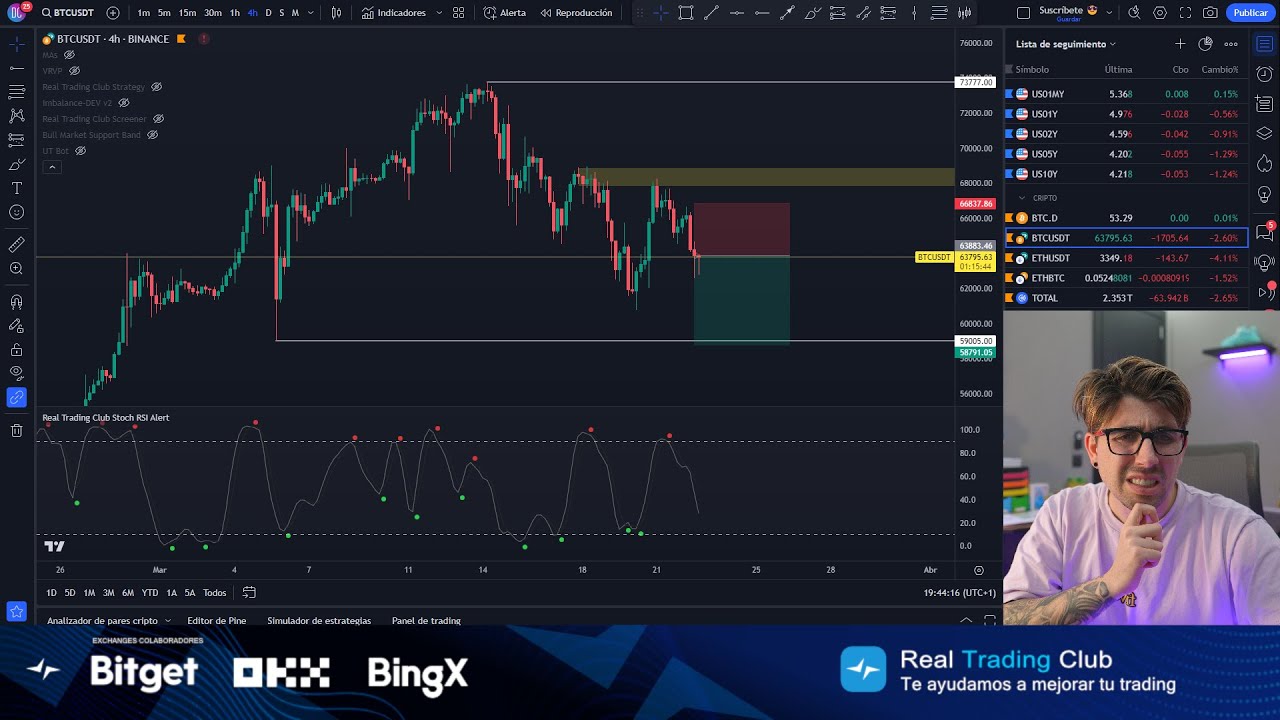
Task: Open watchlist advanced view pie icon
Action: [x=1205, y=44]
